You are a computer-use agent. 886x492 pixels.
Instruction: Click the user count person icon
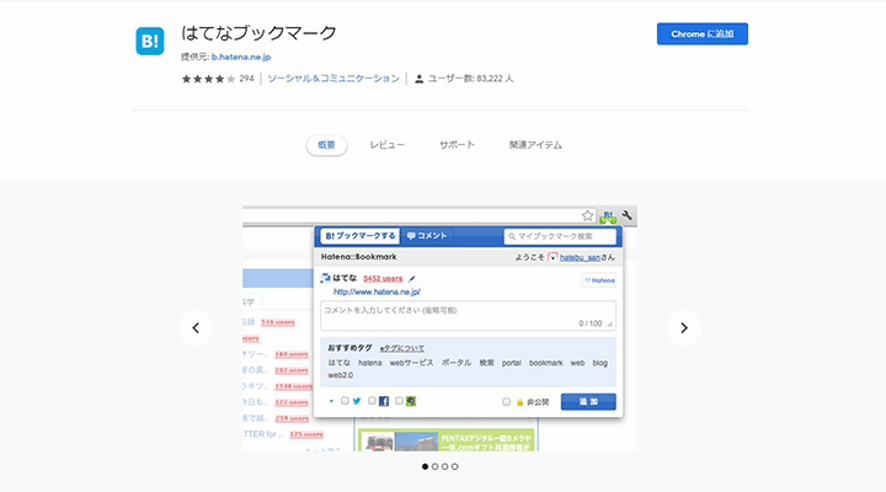419,79
